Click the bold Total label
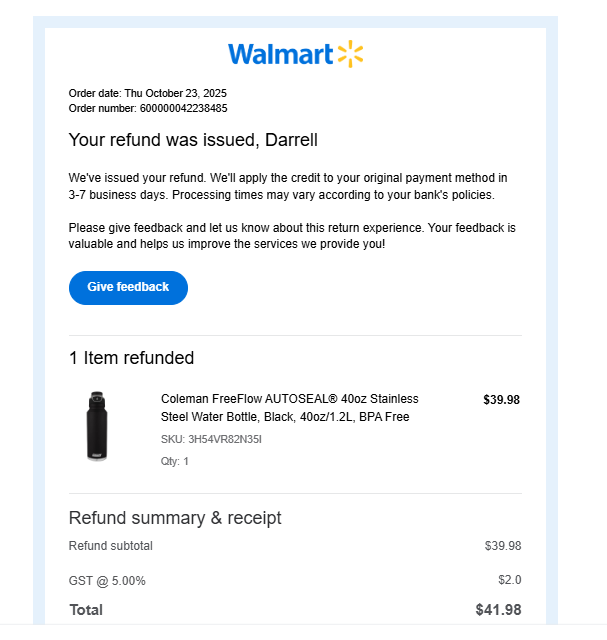 coord(86,610)
